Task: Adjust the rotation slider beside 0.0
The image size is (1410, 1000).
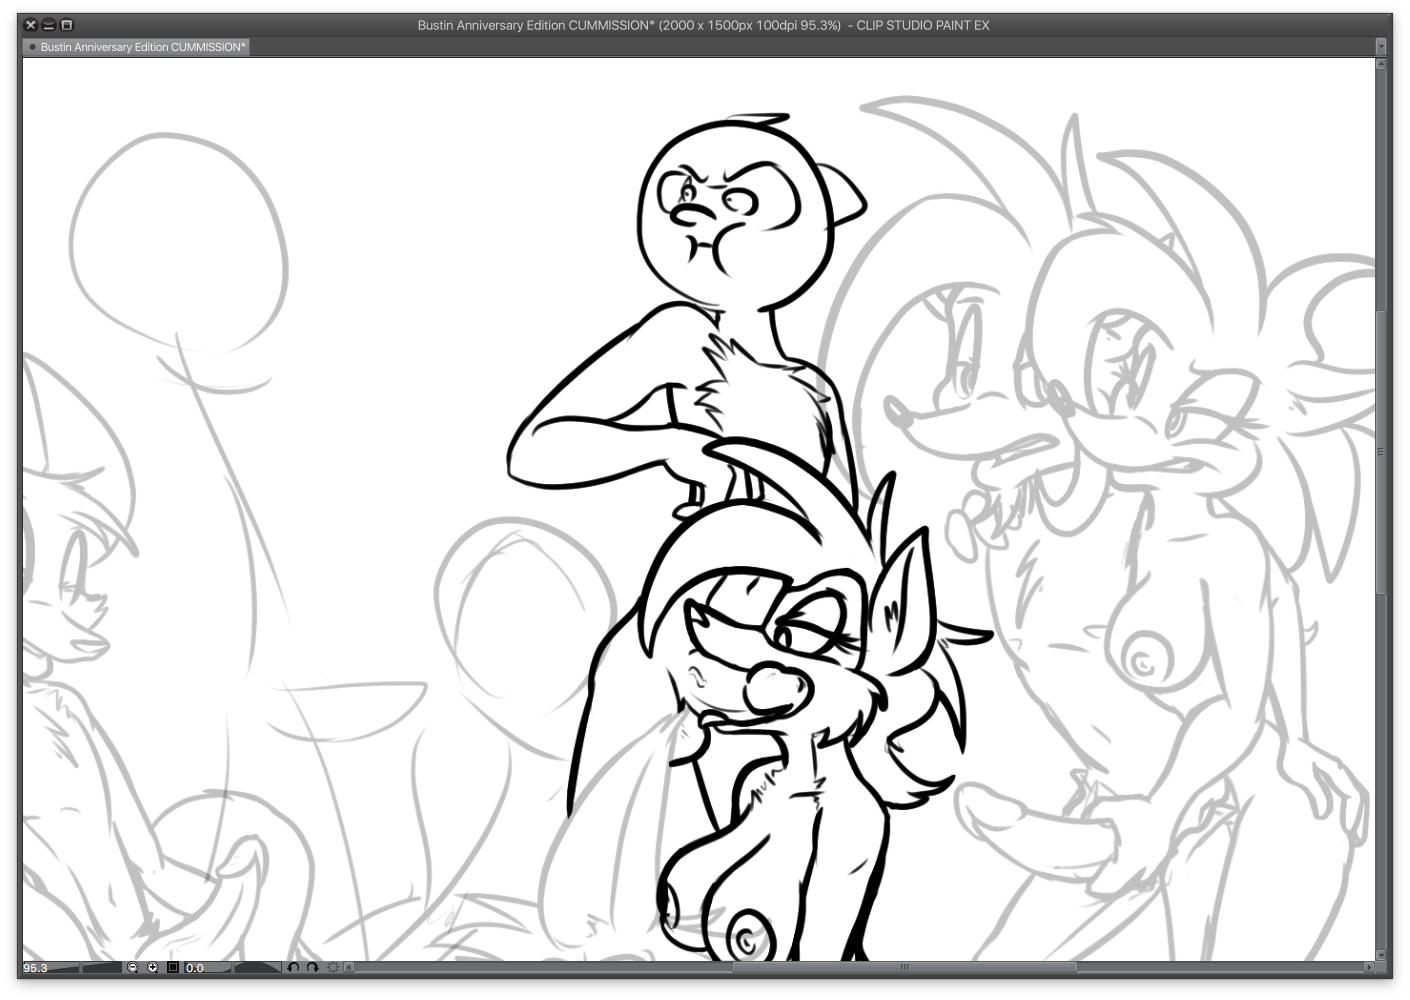Action: (244, 968)
